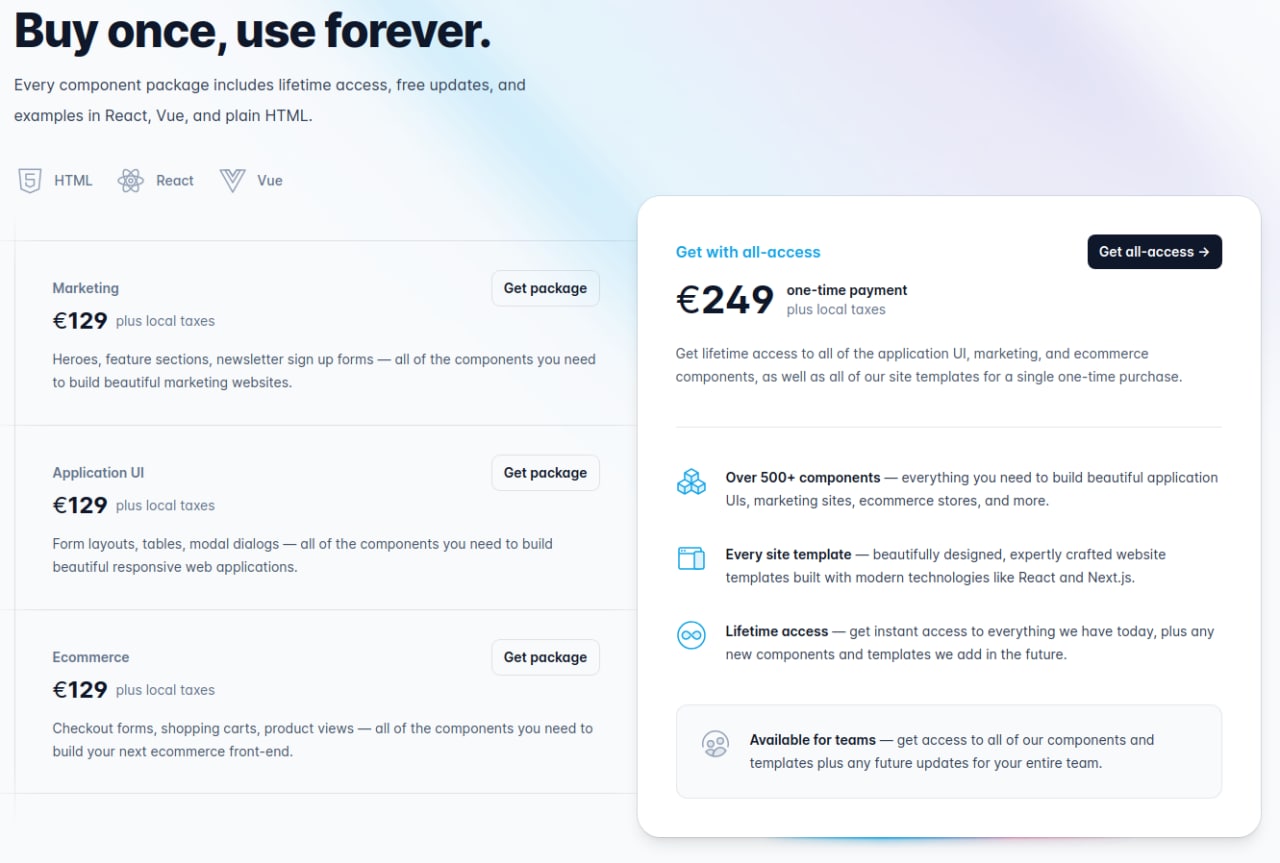
Task: Click the Application UI package title
Action: [98, 473]
